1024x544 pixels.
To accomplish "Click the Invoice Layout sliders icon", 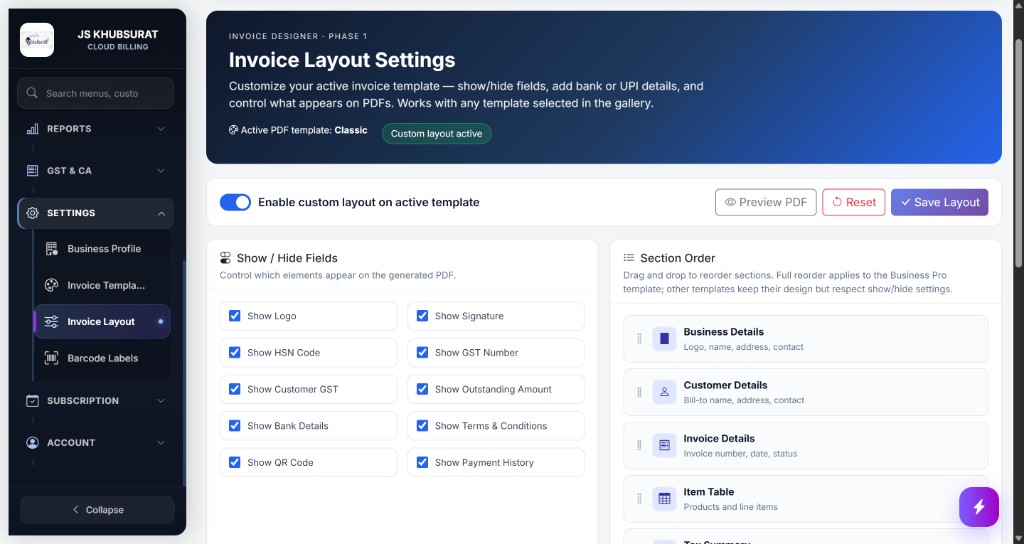I will (x=51, y=321).
